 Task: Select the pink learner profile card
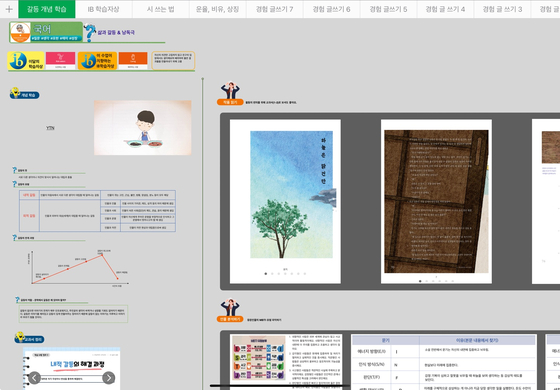point(60,60)
